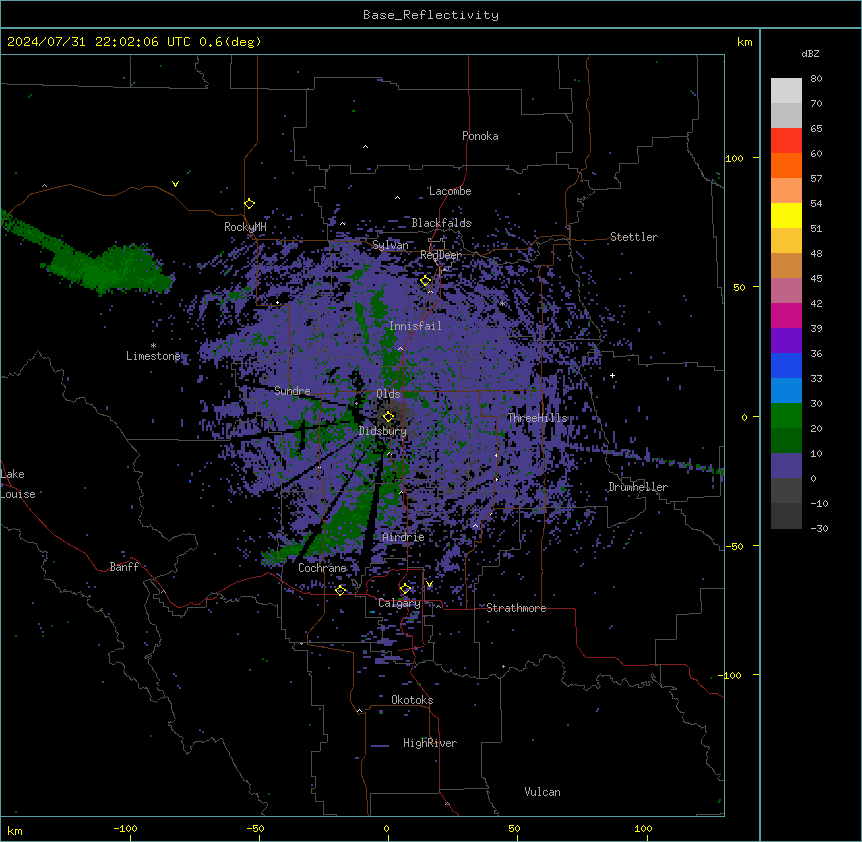Click the Stettler city label
Screen dimensions: 862x842
tap(634, 237)
